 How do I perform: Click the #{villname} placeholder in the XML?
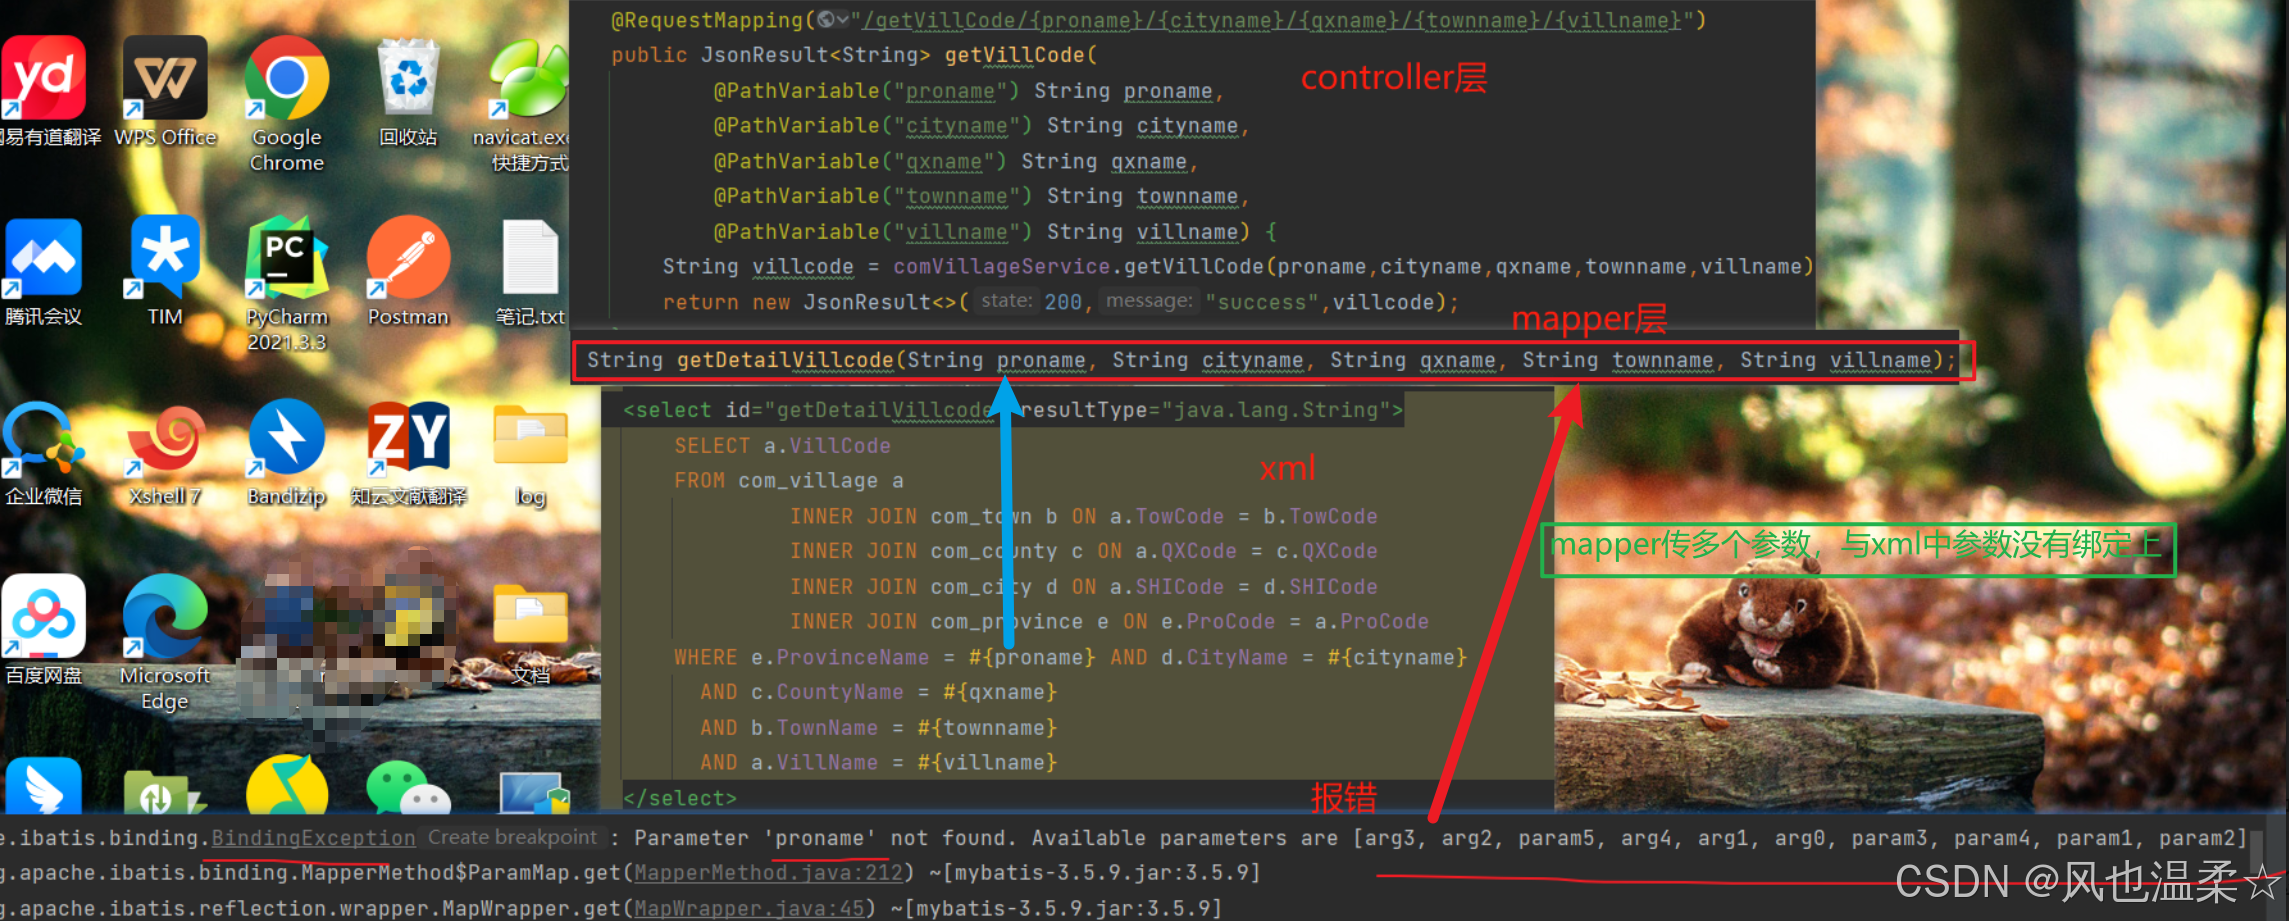click(x=987, y=762)
